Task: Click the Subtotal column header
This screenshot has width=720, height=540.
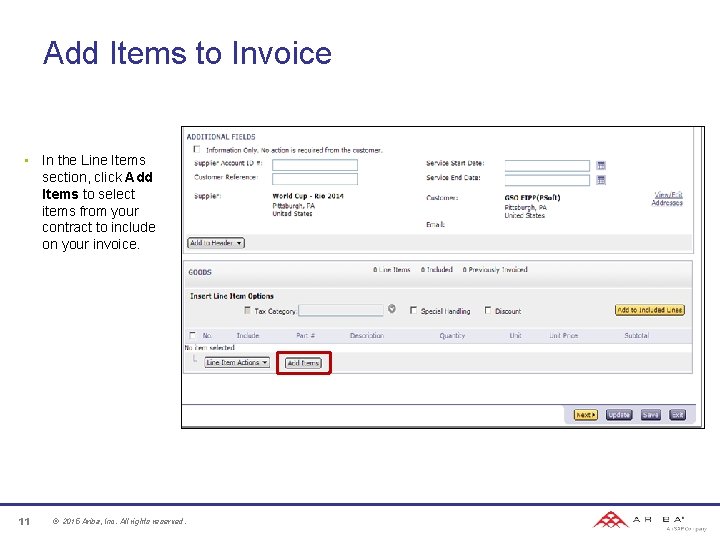Action: coord(636,336)
